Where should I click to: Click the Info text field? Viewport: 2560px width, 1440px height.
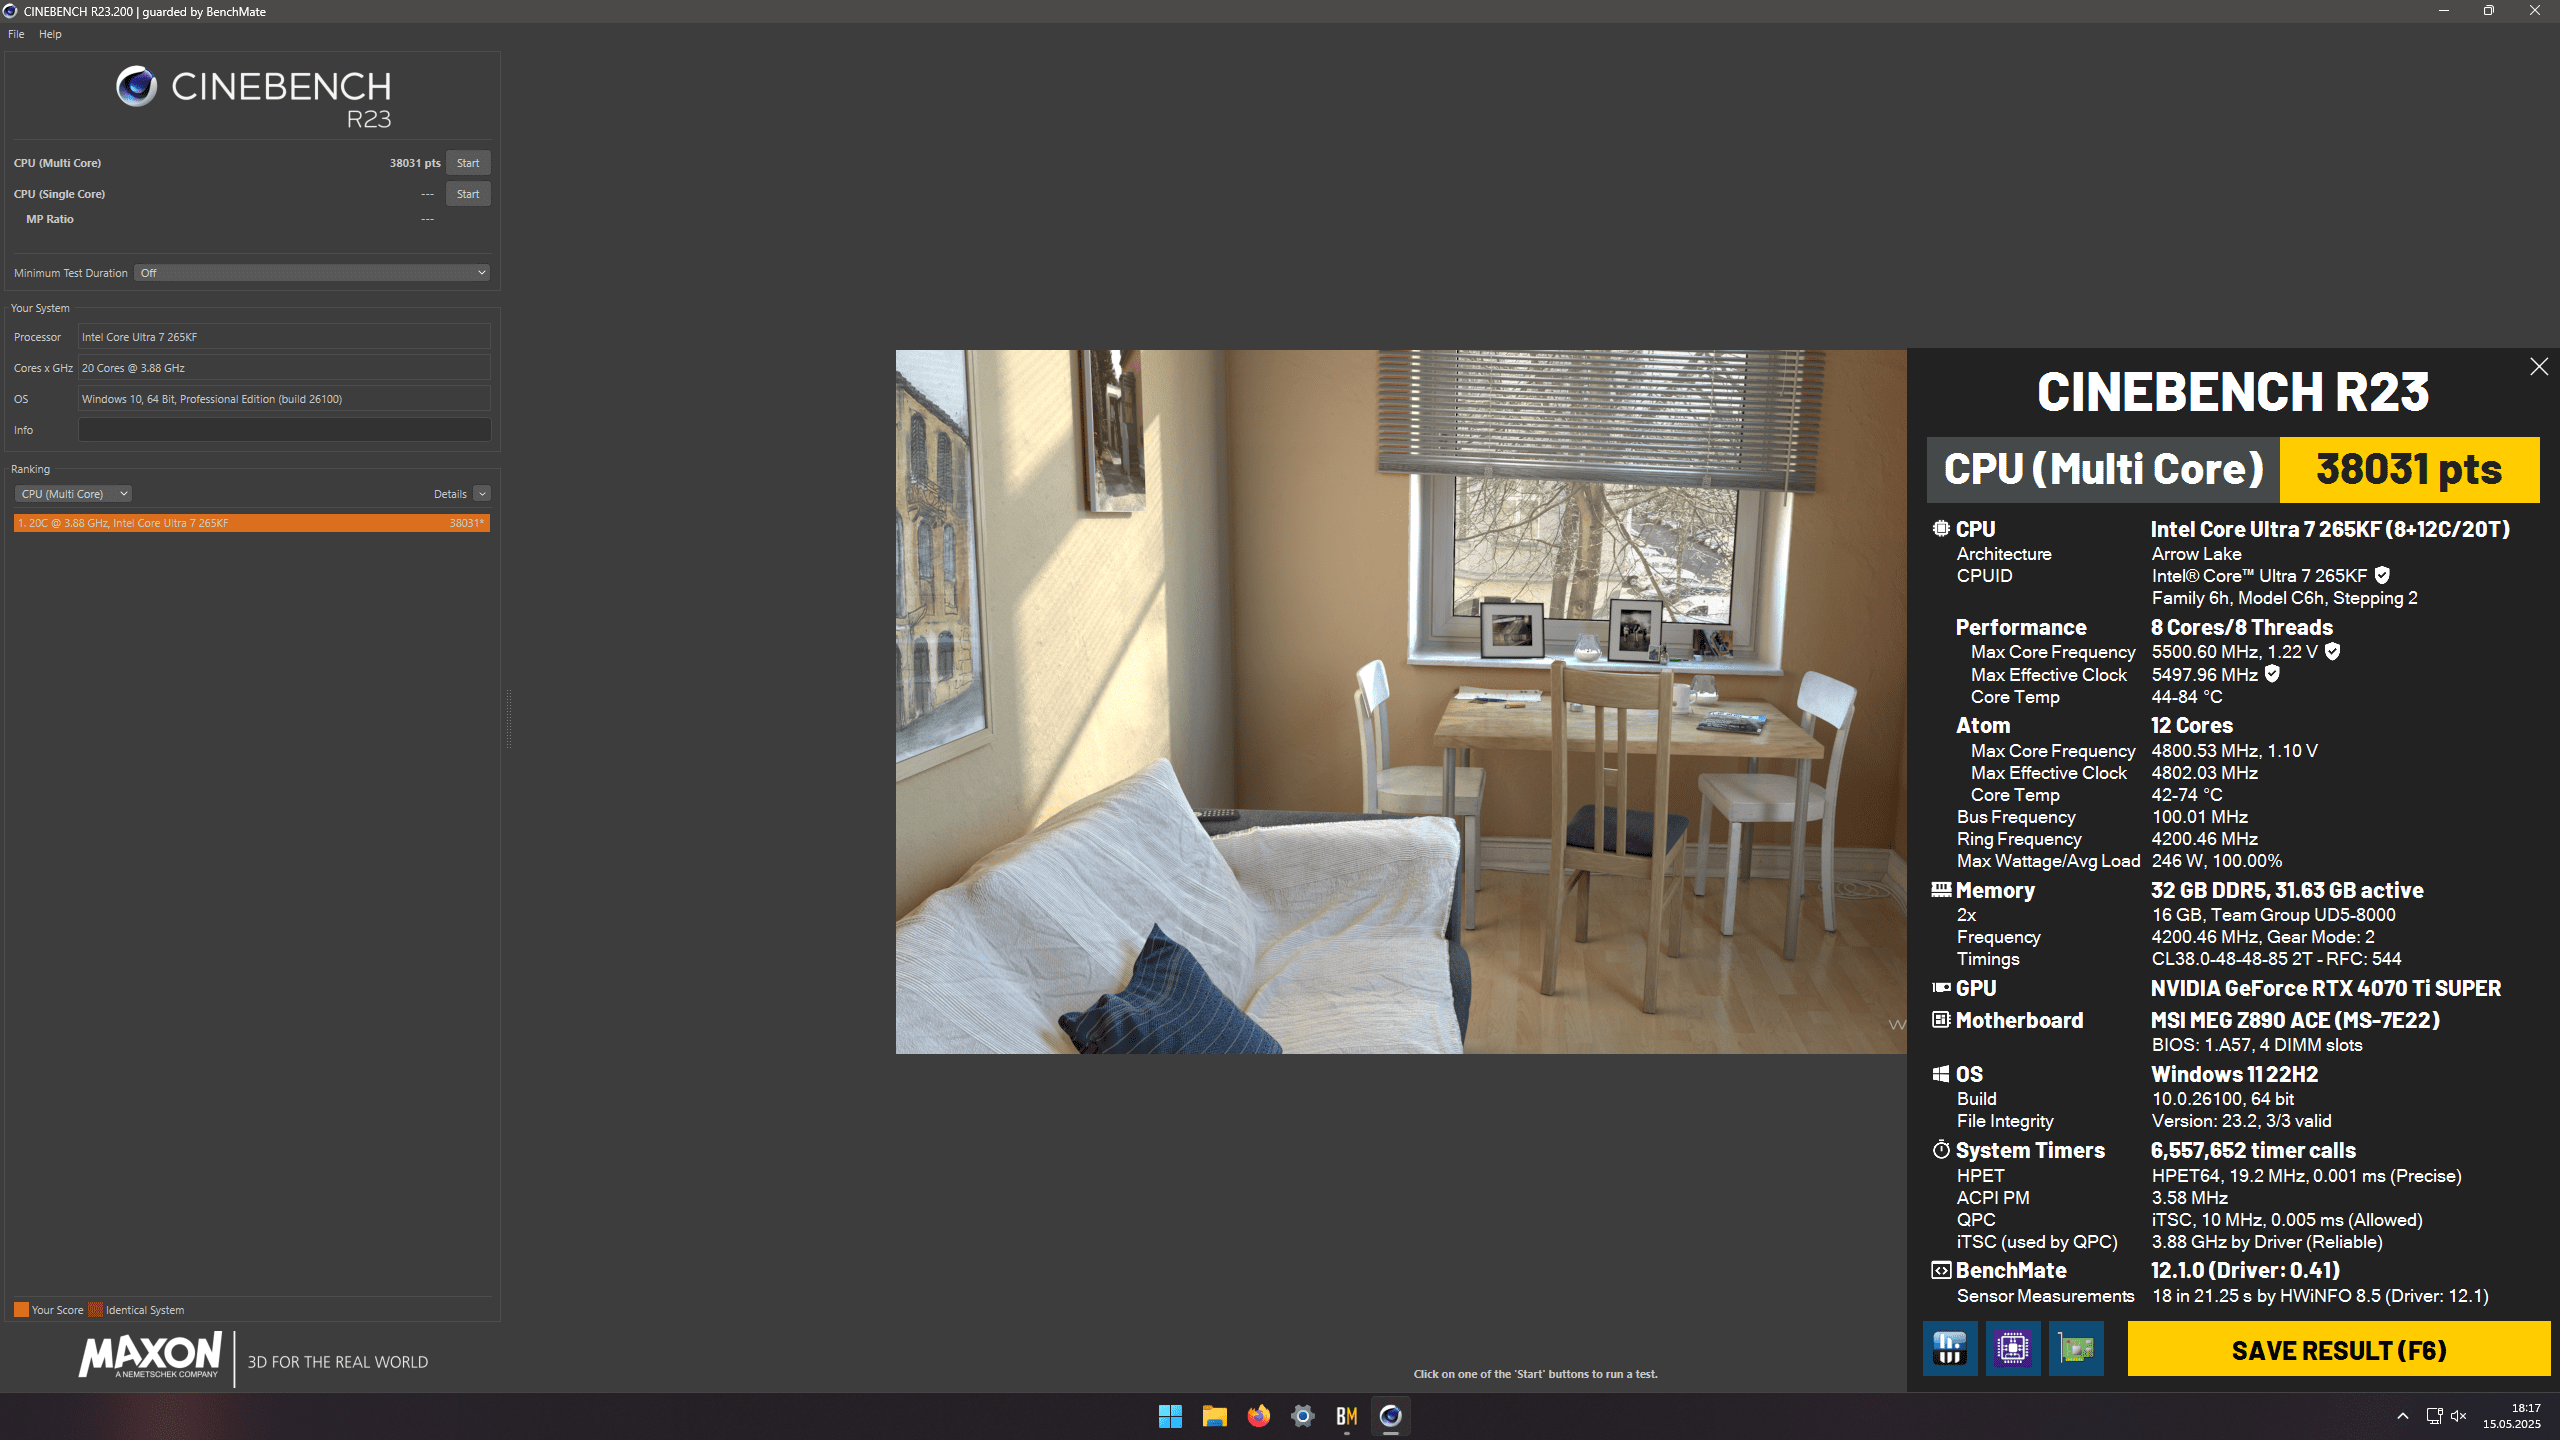(284, 430)
